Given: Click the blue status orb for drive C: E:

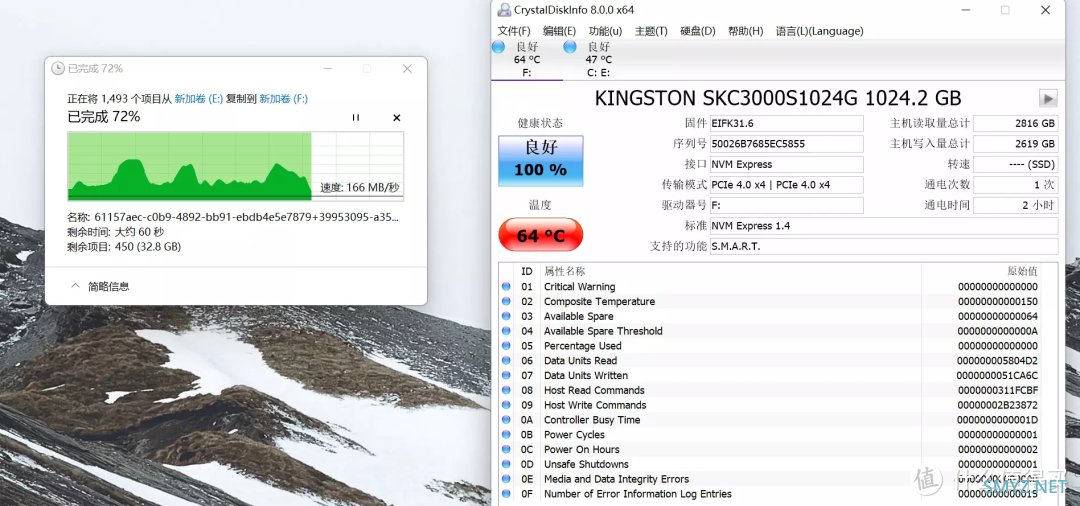Looking at the screenshot, I should point(570,47).
